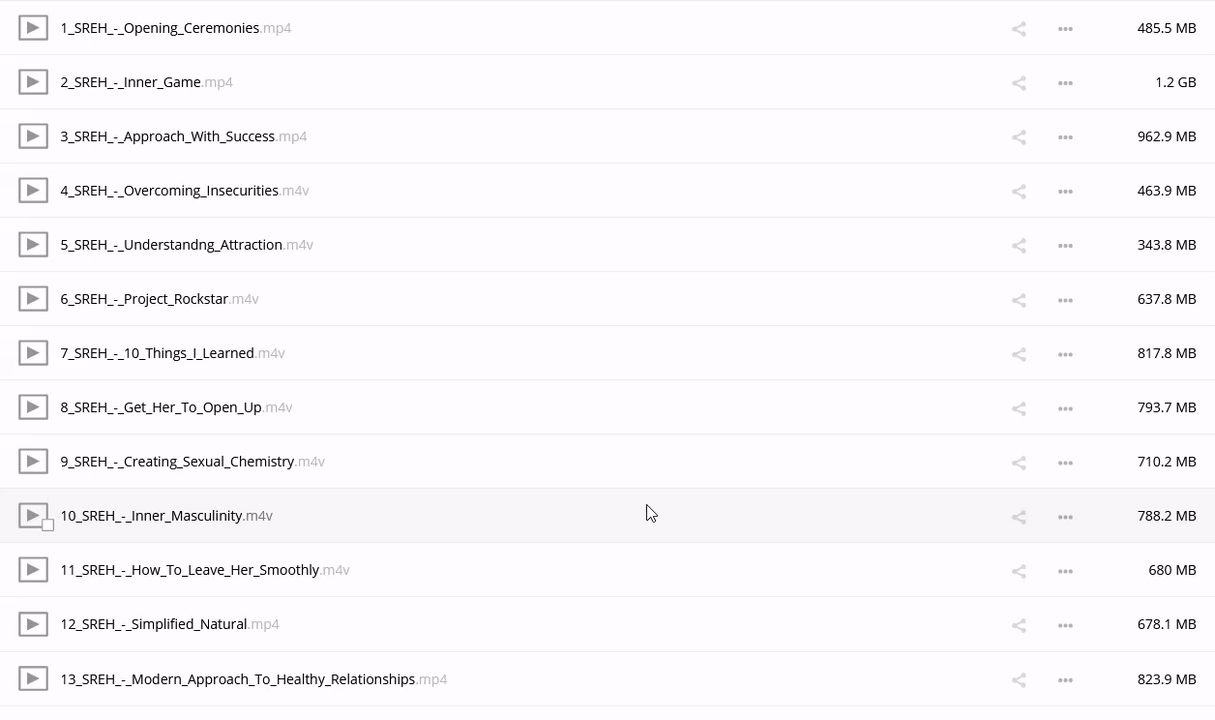Click video icon of 13_SREH Modern_Approach file
Viewport: 1215px width, 720px height.
pyautogui.click(x=33, y=678)
